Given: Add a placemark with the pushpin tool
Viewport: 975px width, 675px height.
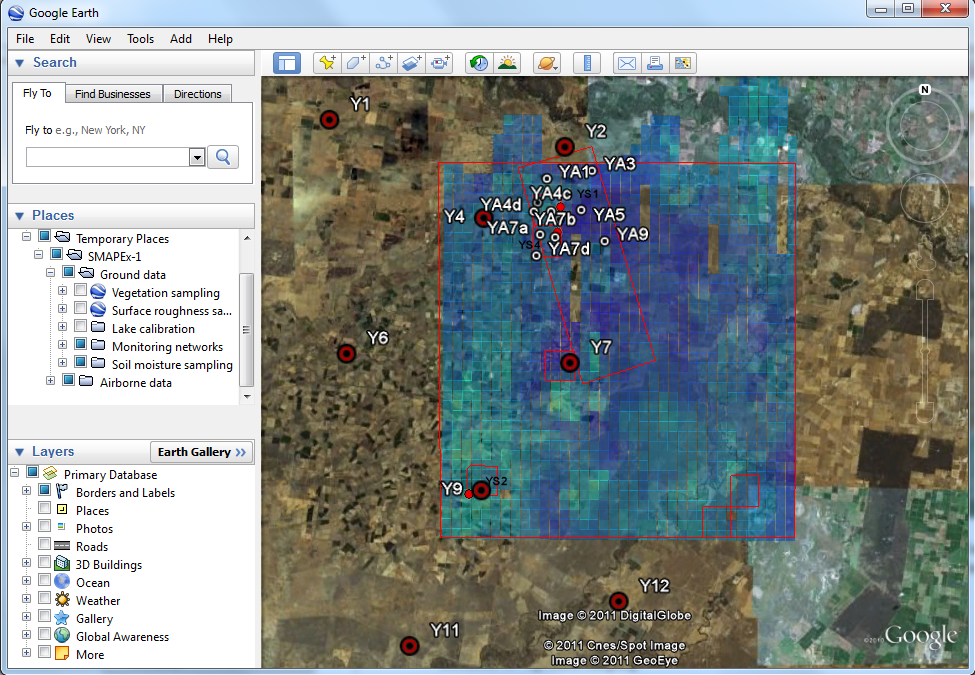Looking at the screenshot, I should pyautogui.click(x=327, y=63).
